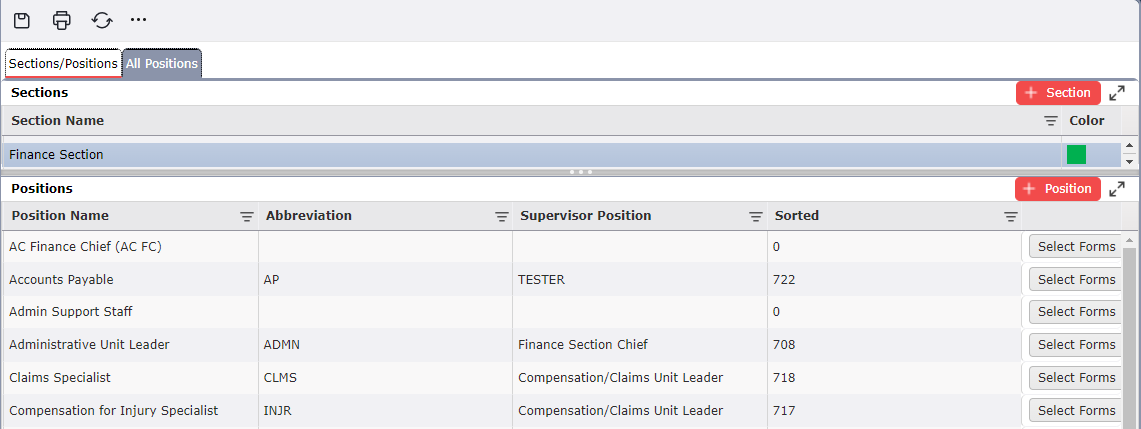Click the print icon
Viewport: 1141px width, 429px height.
click(62, 20)
